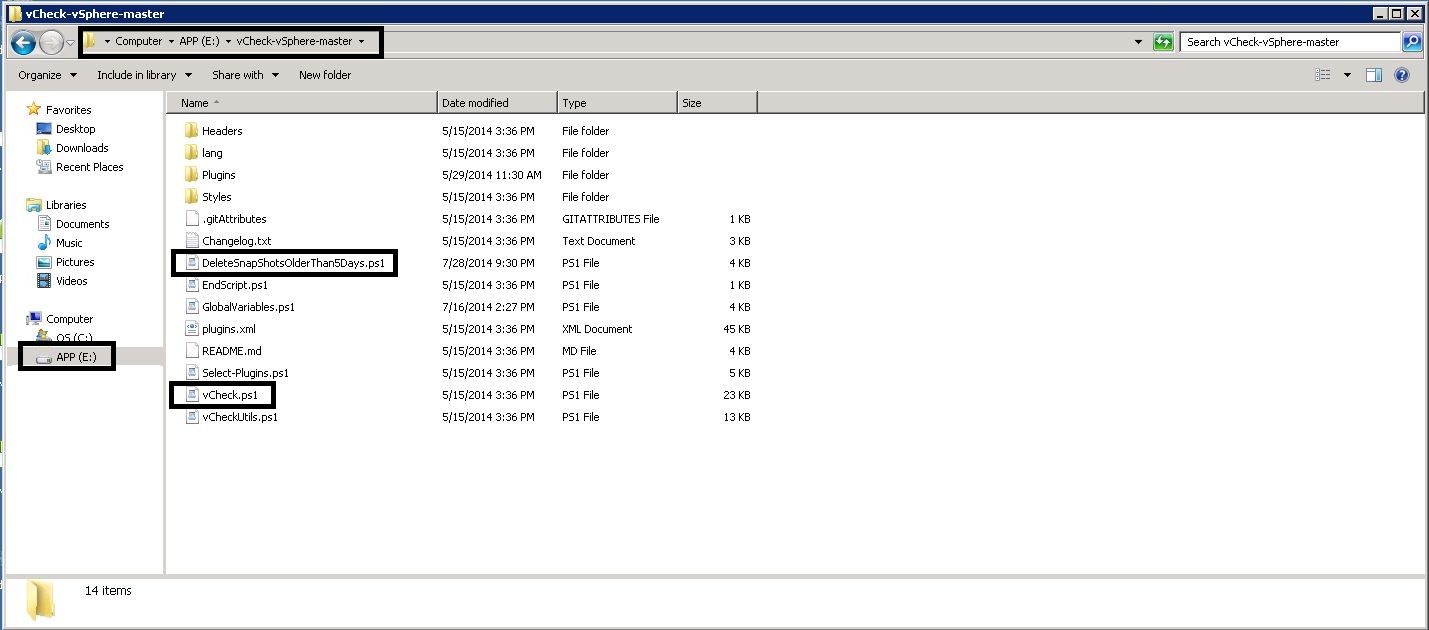Select the plugins.xml file
Screen dimensions: 1429x630
228,329
